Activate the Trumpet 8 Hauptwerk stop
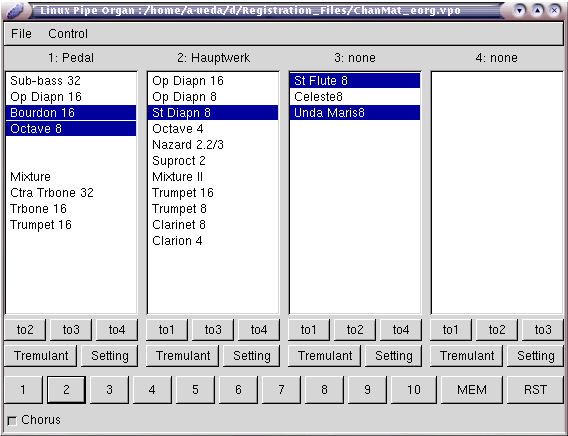568x436 pixels. click(213, 209)
